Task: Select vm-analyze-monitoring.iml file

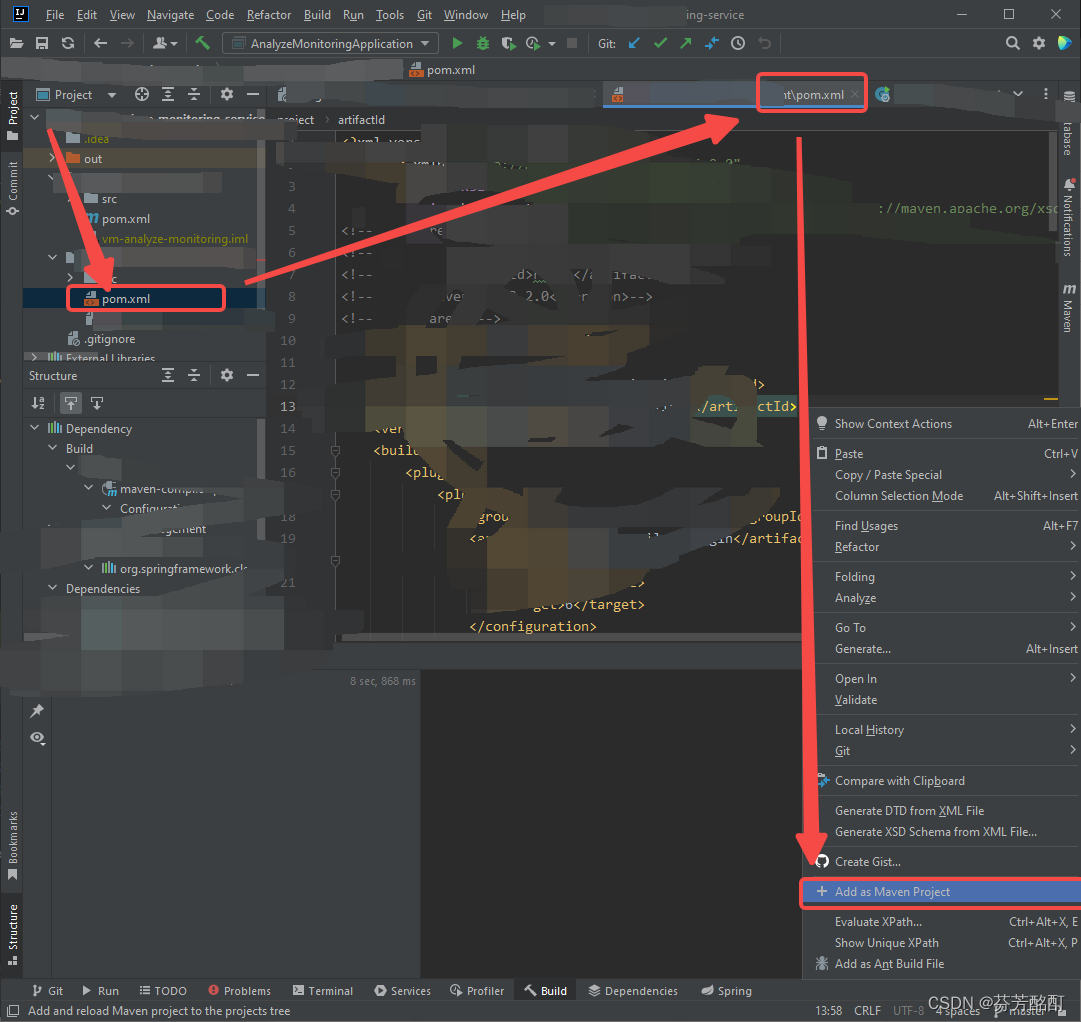Action: (x=174, y=239)
